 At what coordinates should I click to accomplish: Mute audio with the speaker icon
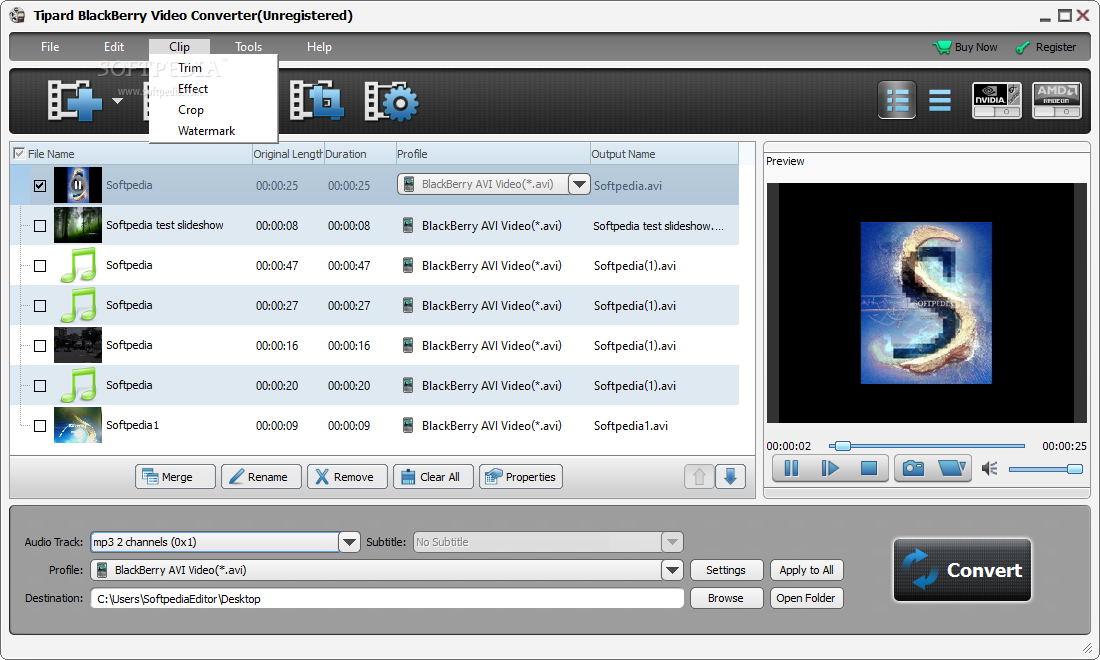point(989,469)
